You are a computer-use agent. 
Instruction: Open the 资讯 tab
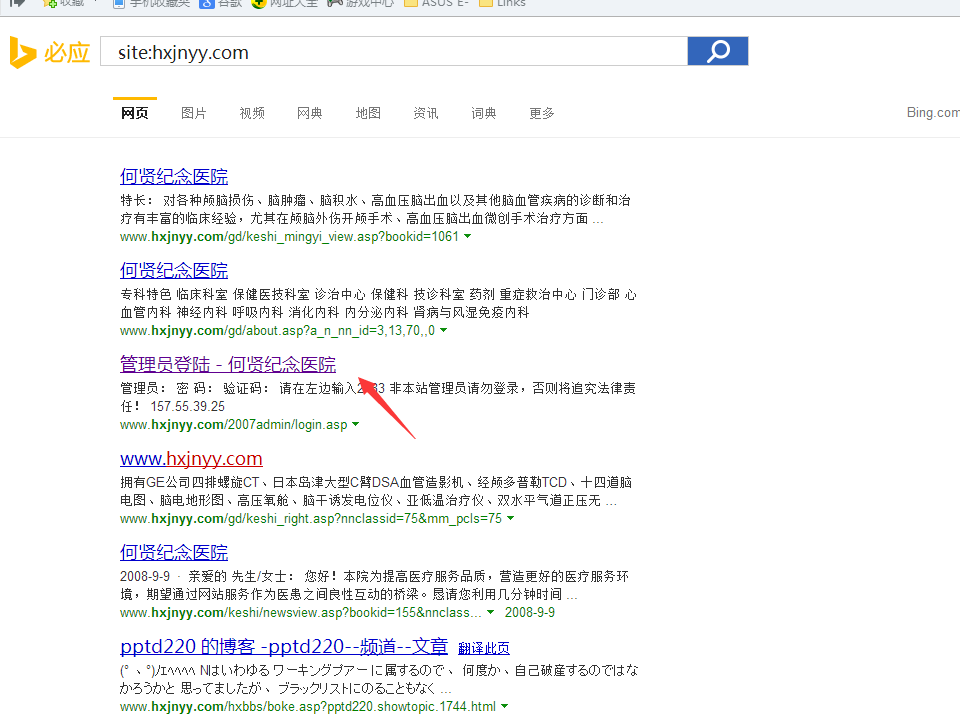tap(426, 113)
